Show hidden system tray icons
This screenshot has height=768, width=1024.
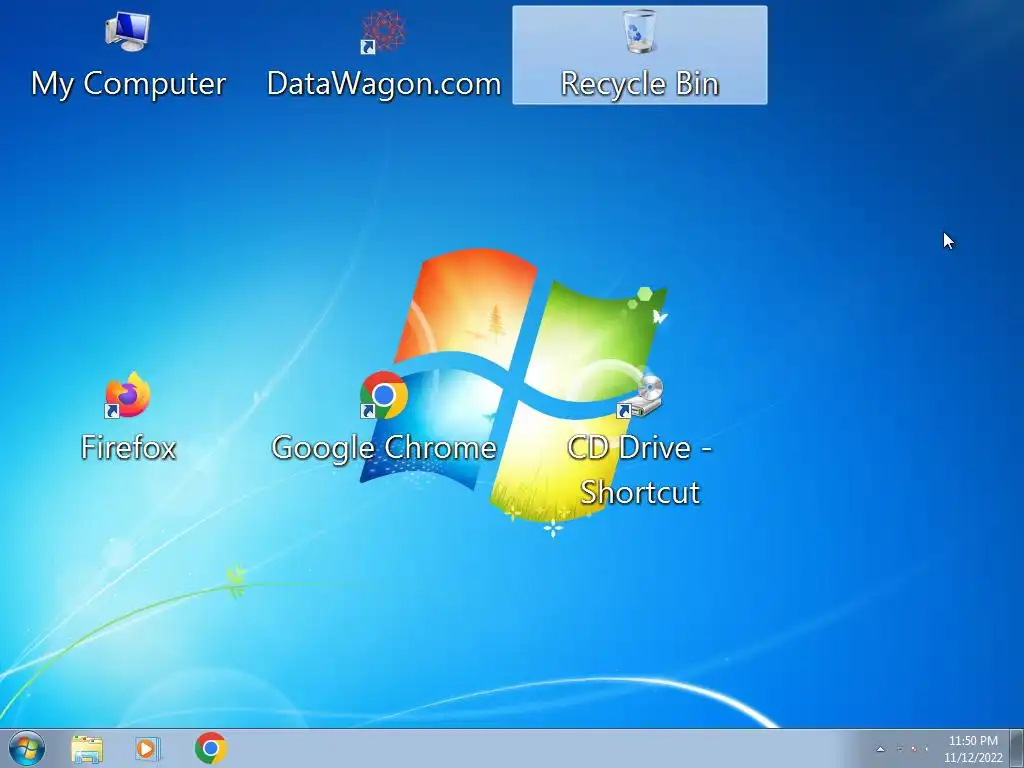(880, 749)
